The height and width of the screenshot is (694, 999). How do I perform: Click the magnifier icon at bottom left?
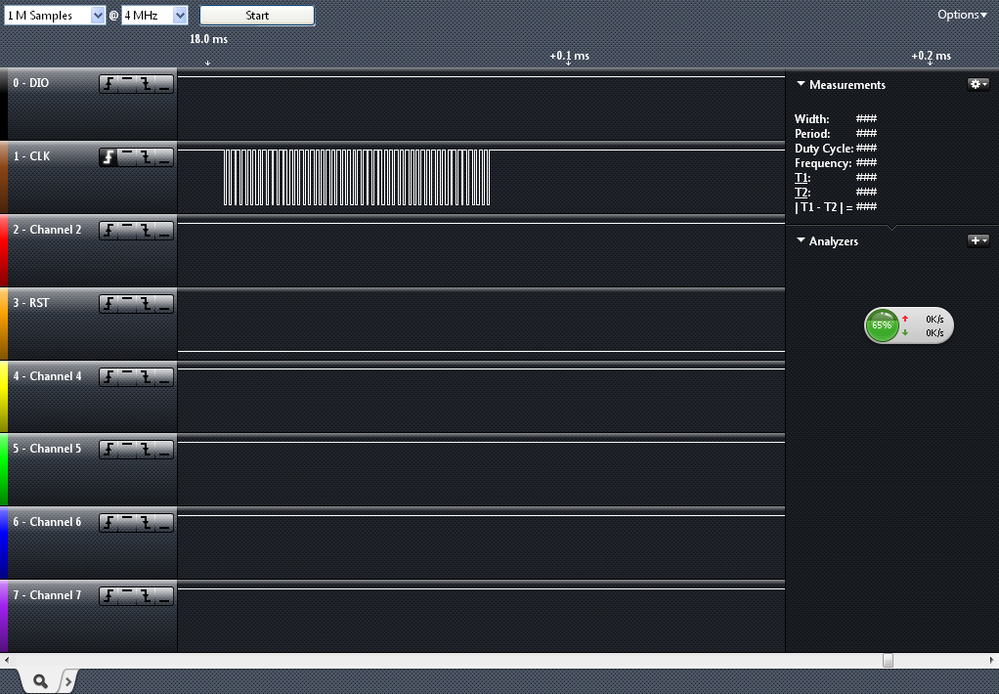point(39,679)
